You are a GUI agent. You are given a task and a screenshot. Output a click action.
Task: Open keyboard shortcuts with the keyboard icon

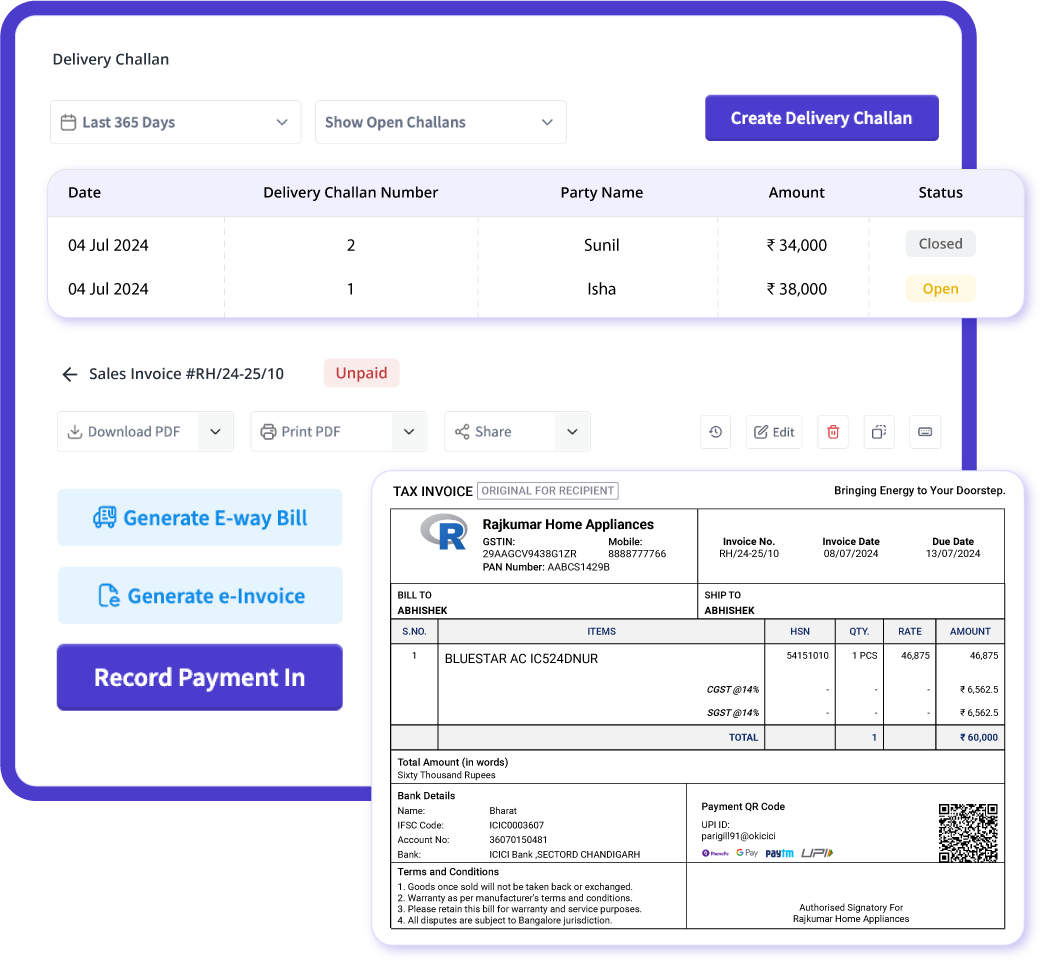pos(925,431)
